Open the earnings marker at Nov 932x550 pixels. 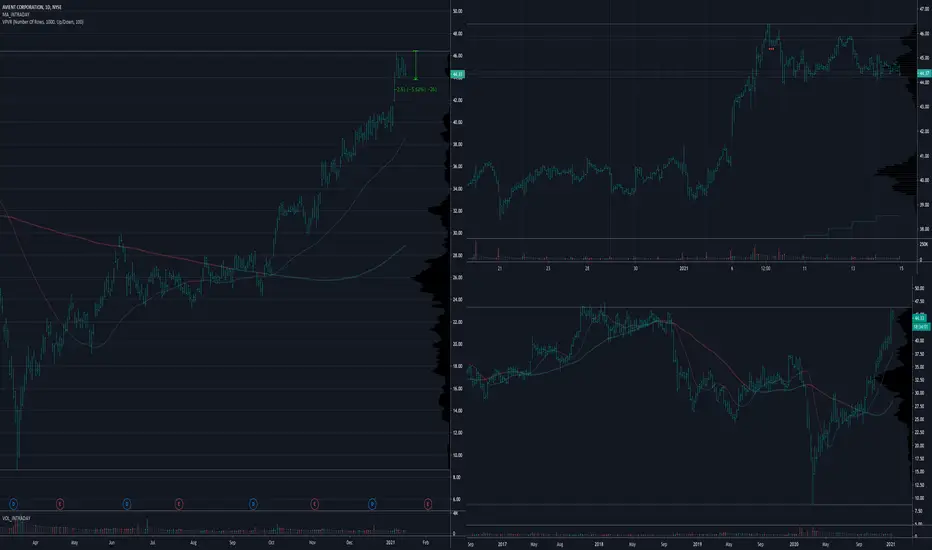314,504
